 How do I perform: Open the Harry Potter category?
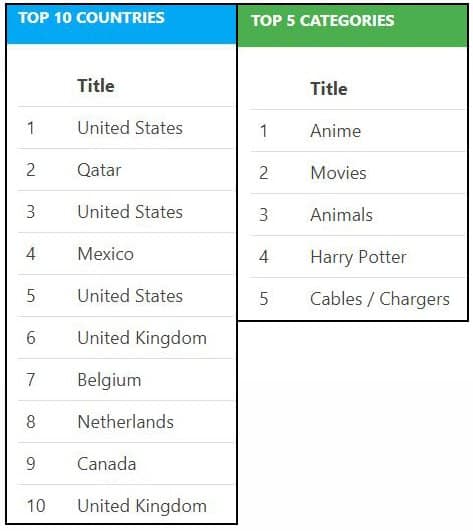(358, 257)
